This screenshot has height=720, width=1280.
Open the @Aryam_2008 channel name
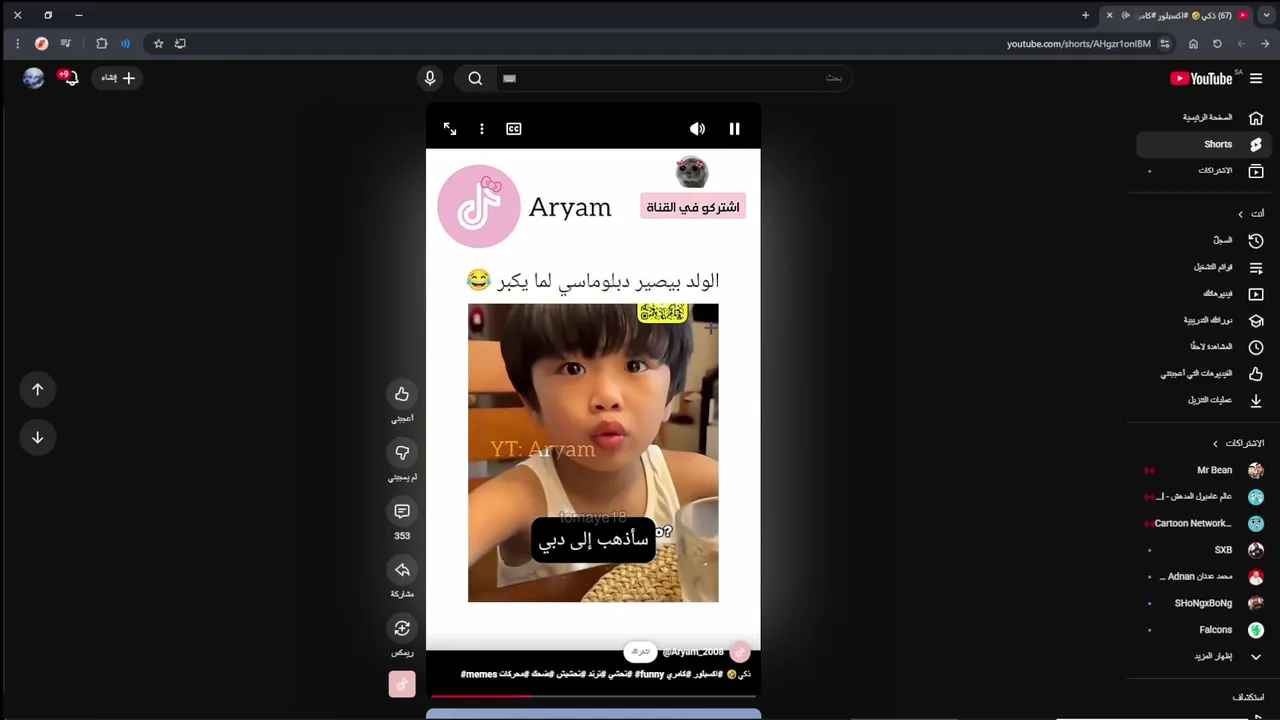tap(693, 652)
